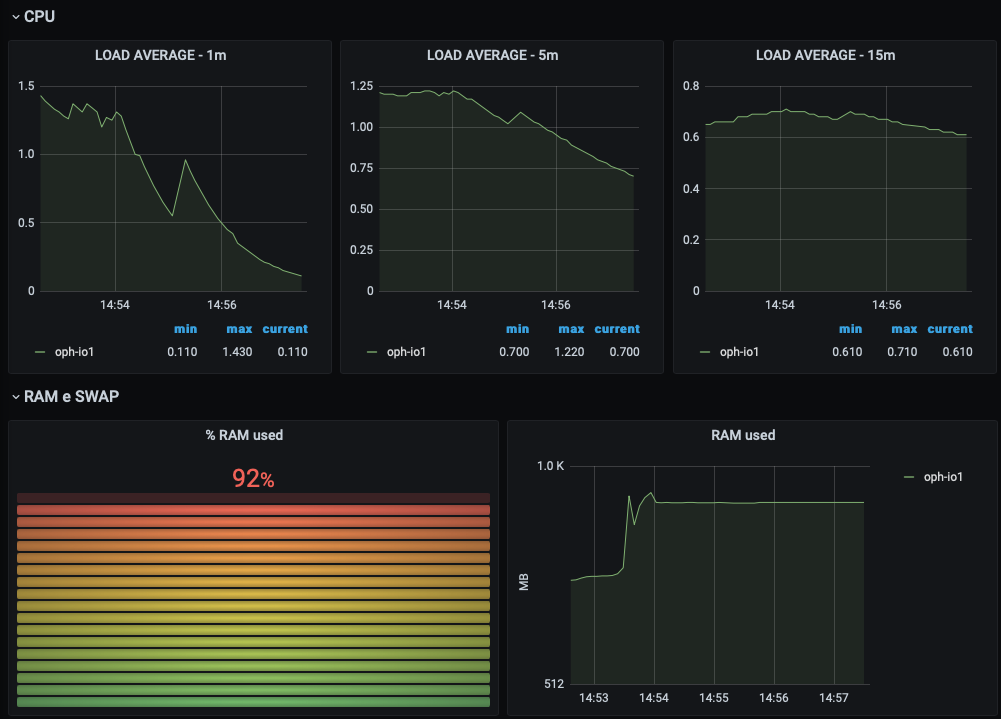
Task: Sort 15m legend by current column
Action: [x=949, y=328]
